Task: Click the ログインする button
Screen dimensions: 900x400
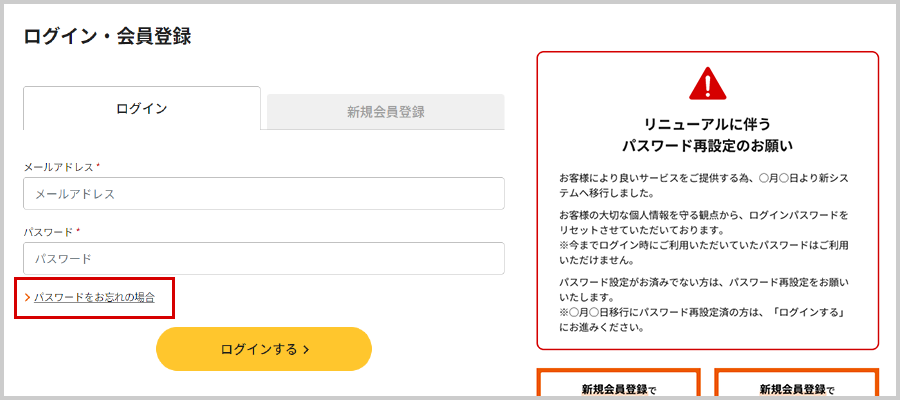Action: (264, 349)
